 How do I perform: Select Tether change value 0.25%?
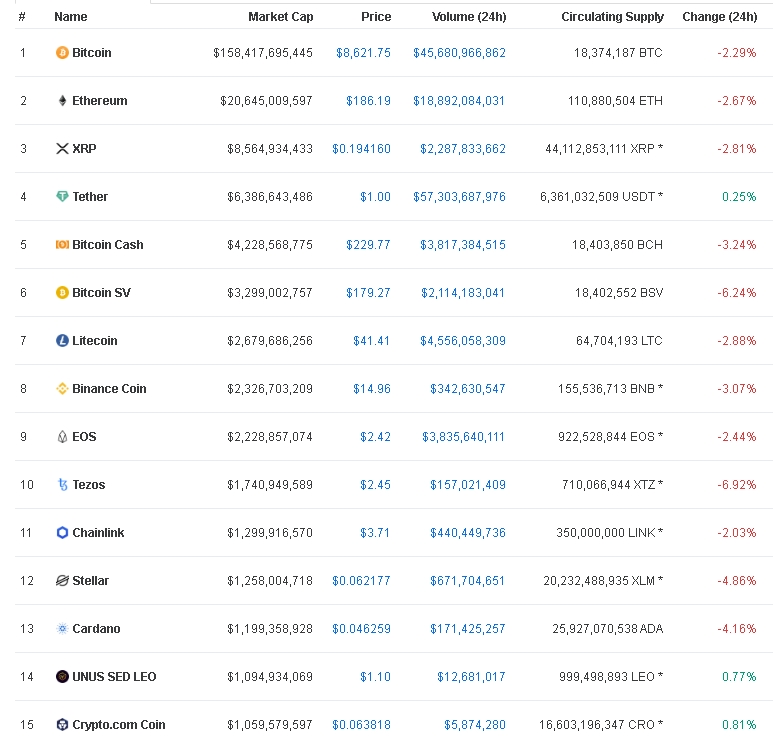point(739,196)
